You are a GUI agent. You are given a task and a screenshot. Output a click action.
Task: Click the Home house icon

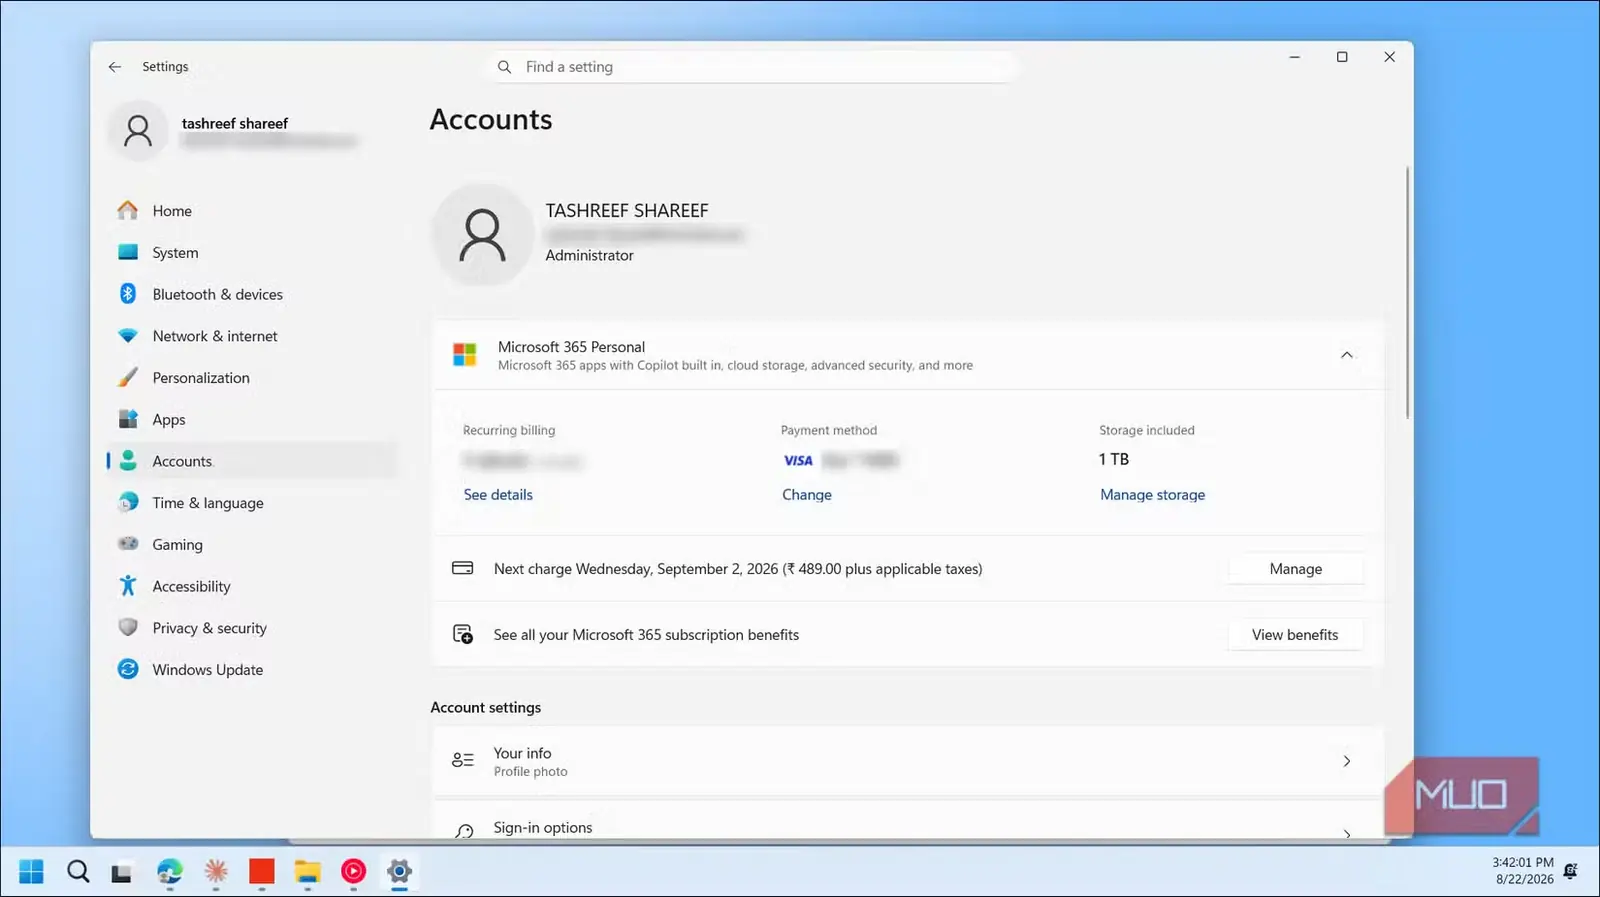(128, 210)
